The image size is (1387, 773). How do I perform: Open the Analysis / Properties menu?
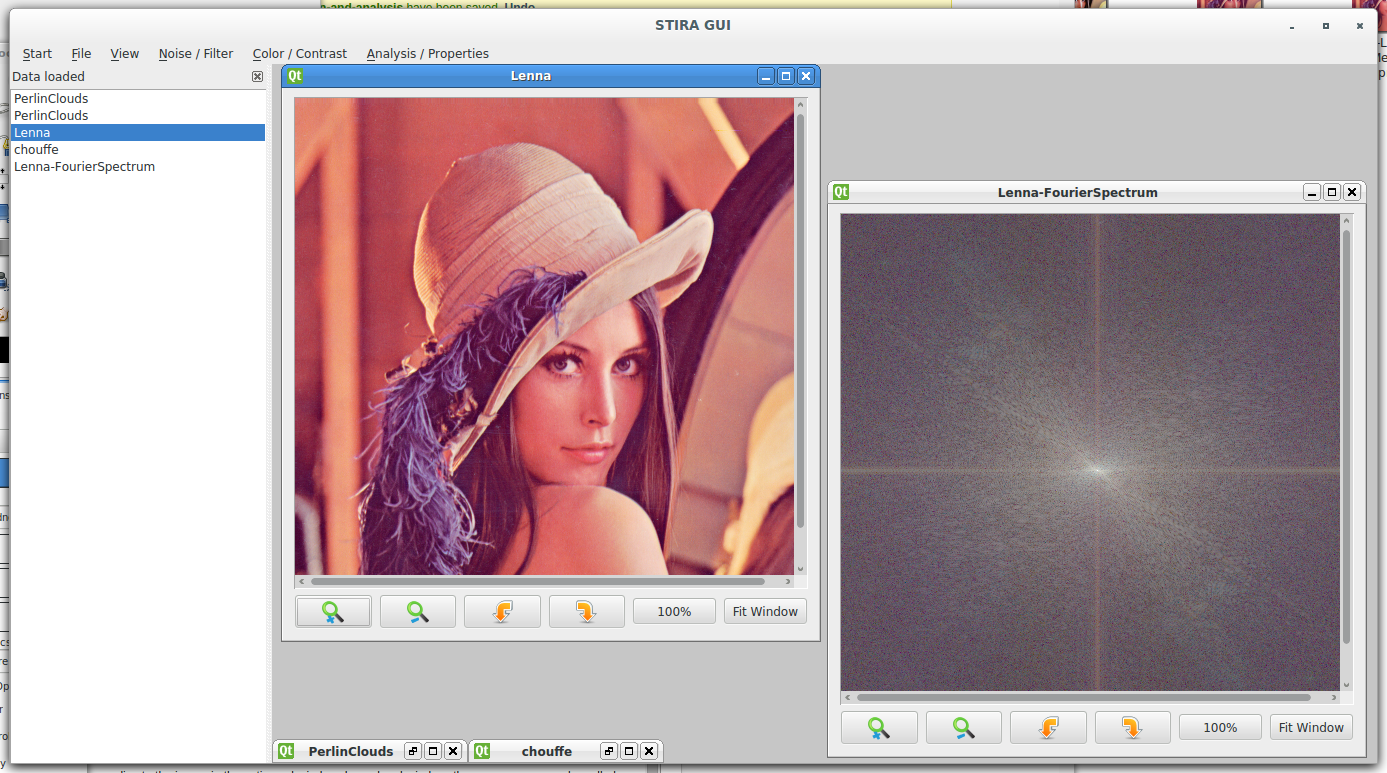(428, 54)
